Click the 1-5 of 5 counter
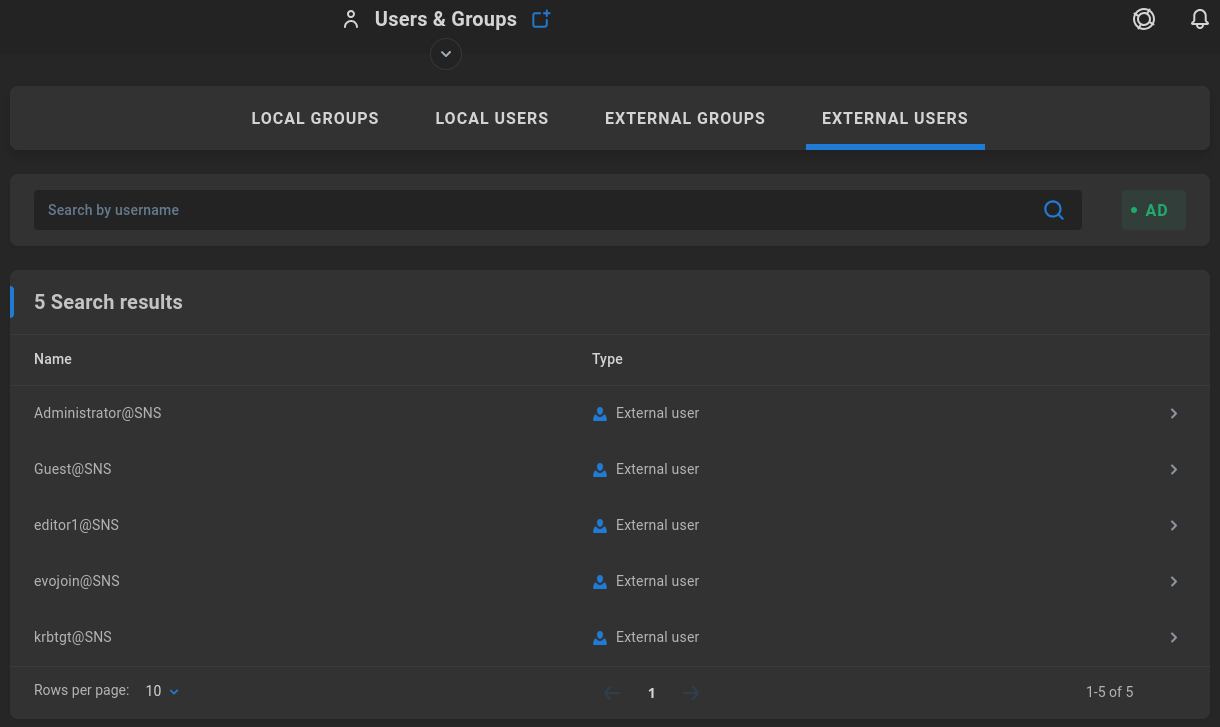 (1109, 692)
